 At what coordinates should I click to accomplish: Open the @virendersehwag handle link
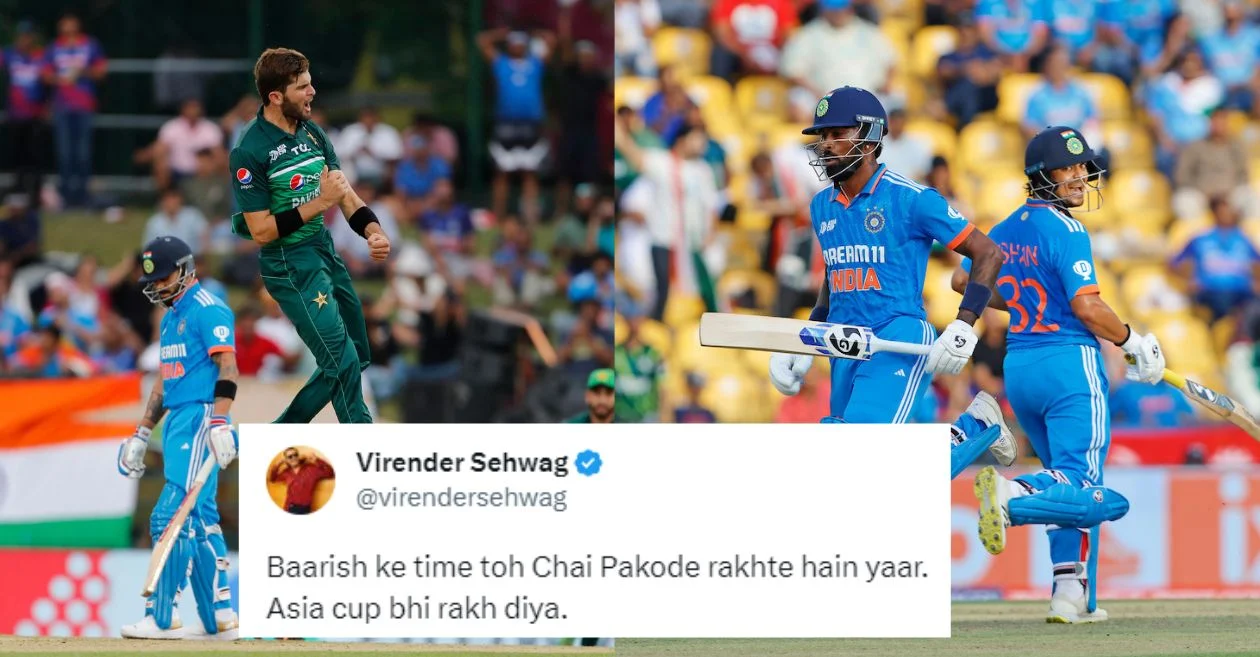pos(461,498)
